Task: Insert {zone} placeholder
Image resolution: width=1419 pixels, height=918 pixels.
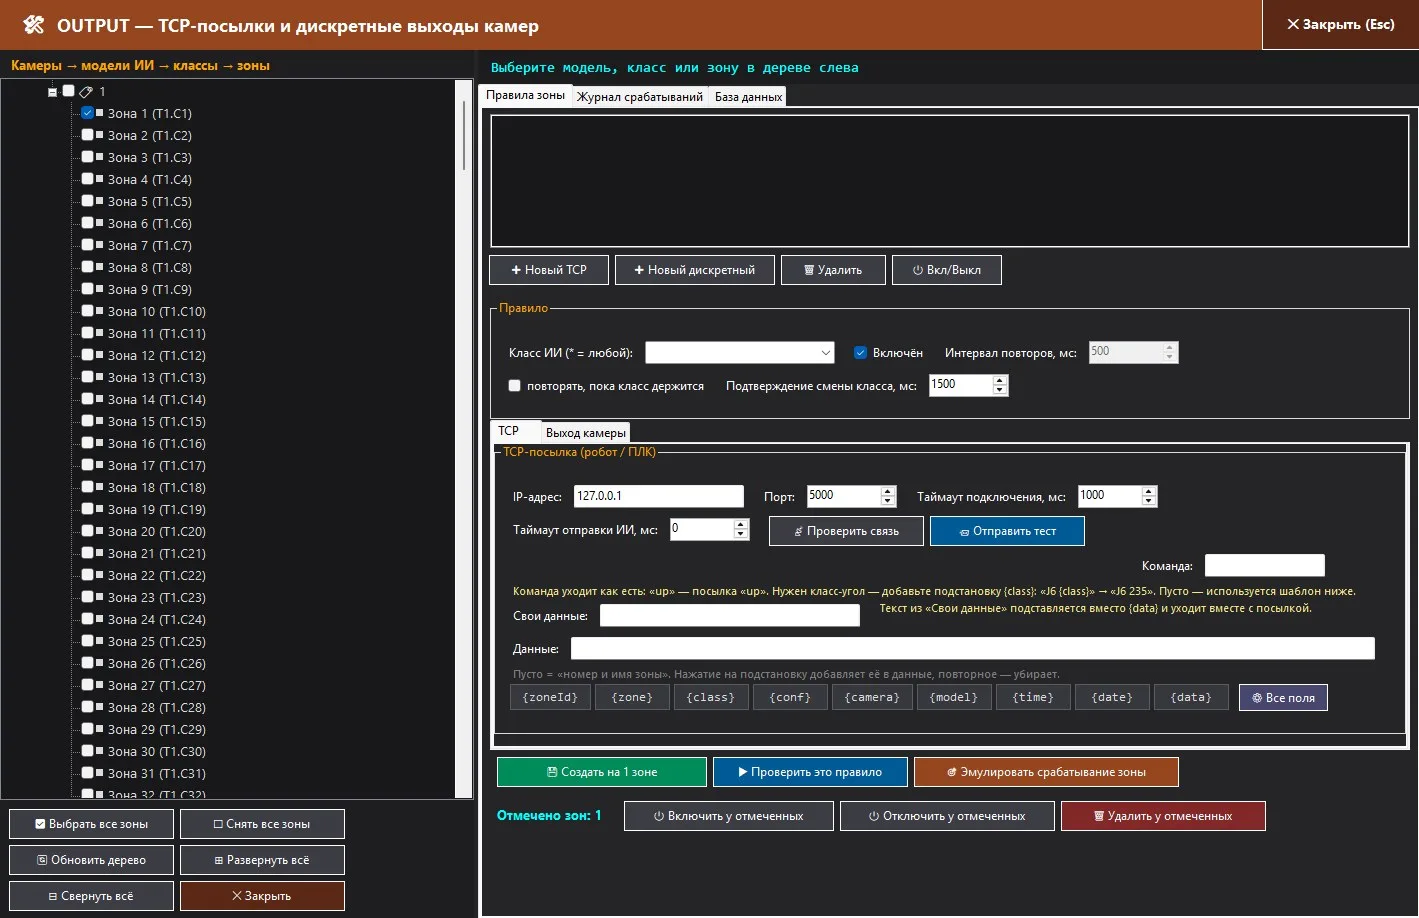Action: 631,697
